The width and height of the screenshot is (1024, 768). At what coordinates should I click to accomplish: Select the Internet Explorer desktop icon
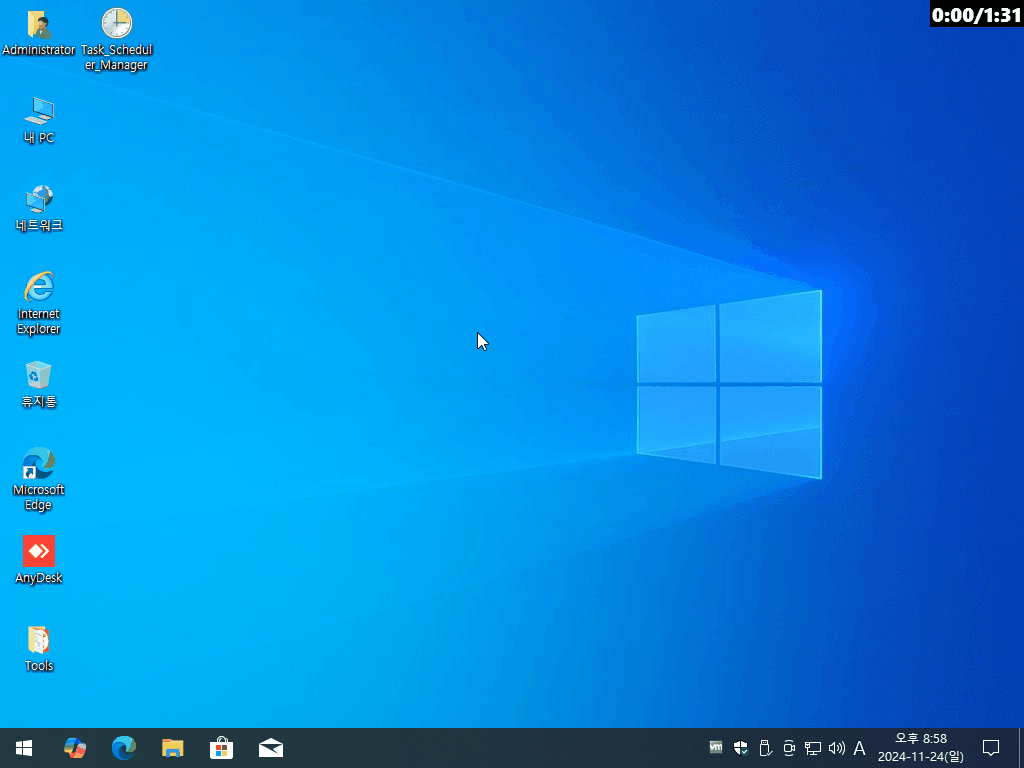tap(39, 303)
